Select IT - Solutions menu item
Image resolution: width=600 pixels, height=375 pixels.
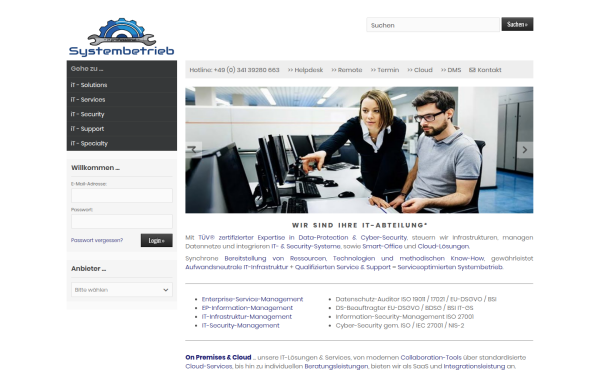point(122,85)
